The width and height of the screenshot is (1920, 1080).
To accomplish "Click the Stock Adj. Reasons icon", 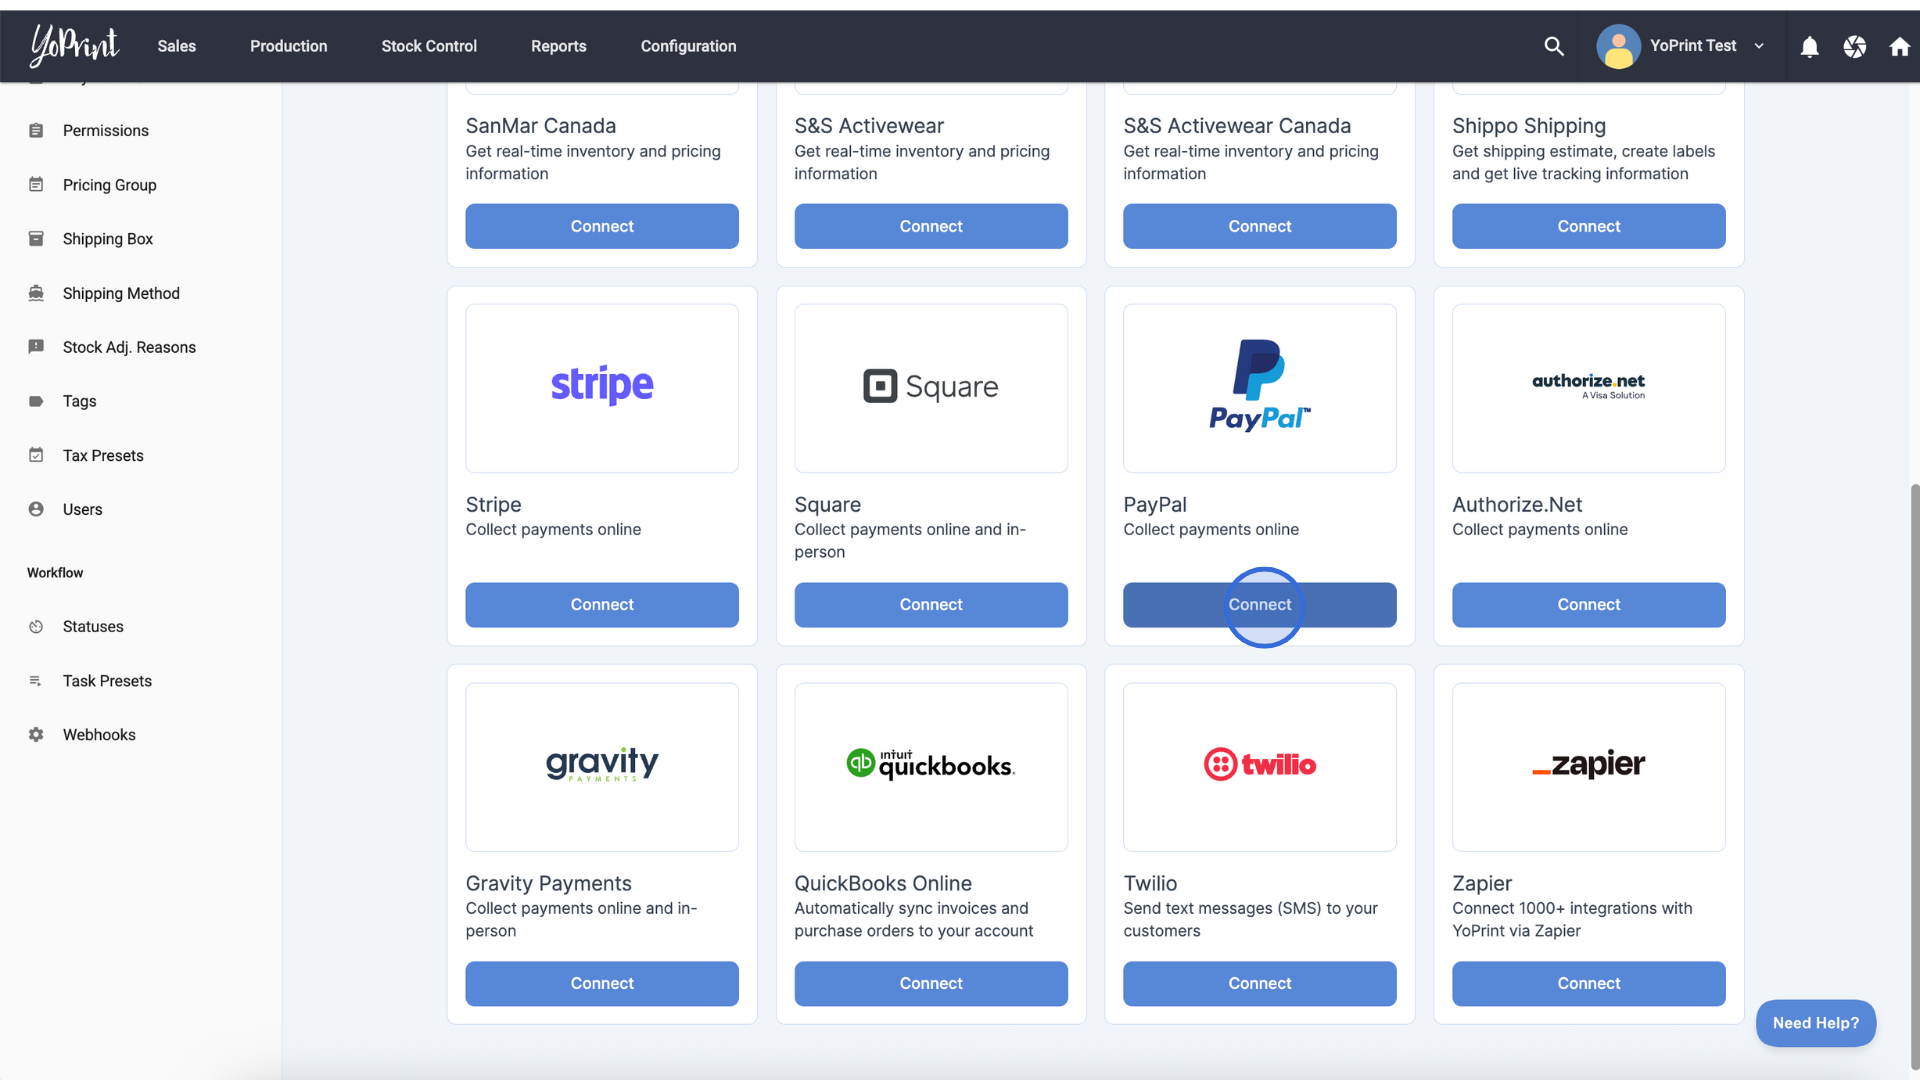I will (36, 347).
